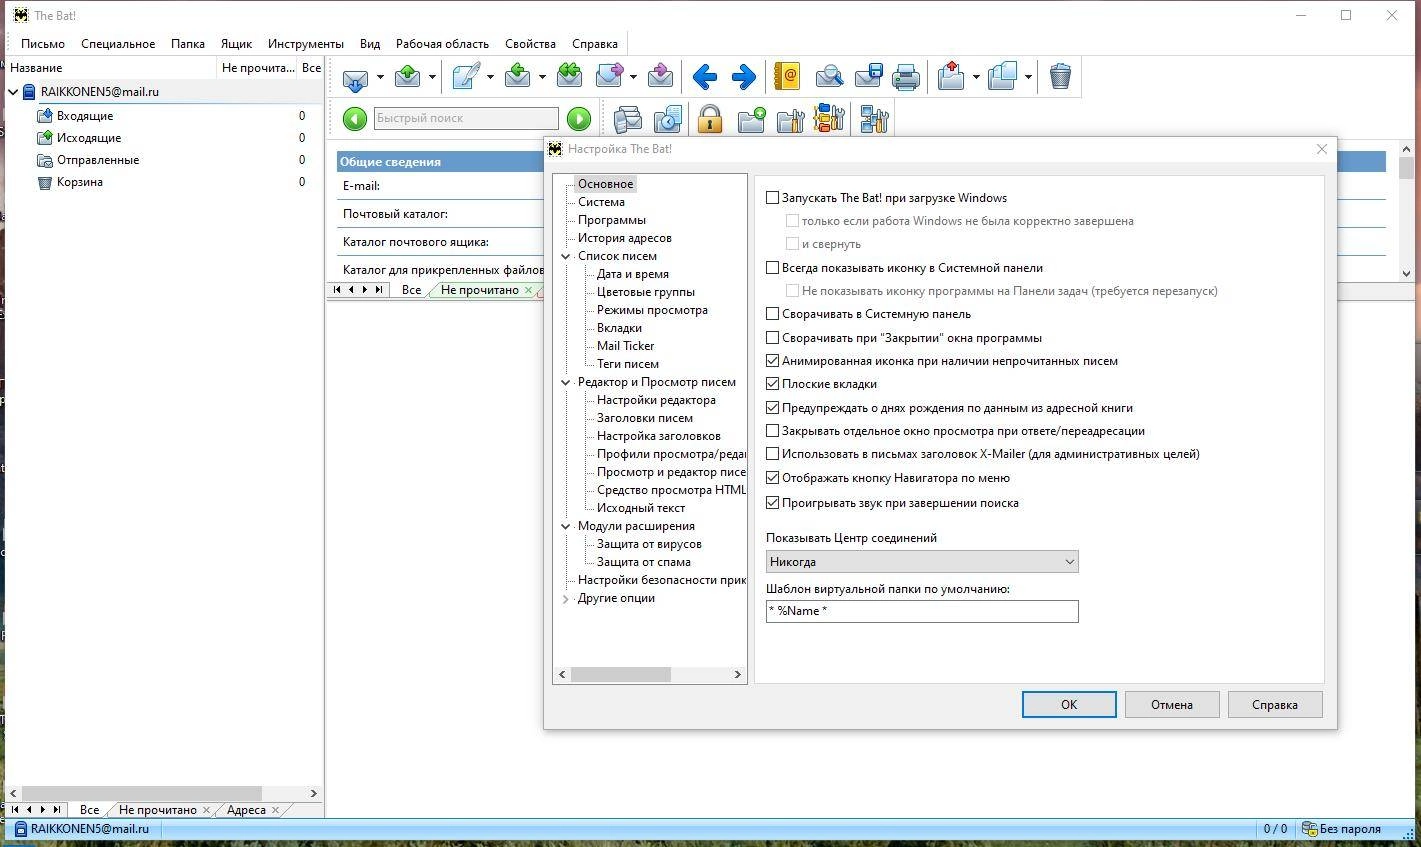Click the create new folder icon
Viewport: 1421px width, 847px height.
tap(751, 120)
